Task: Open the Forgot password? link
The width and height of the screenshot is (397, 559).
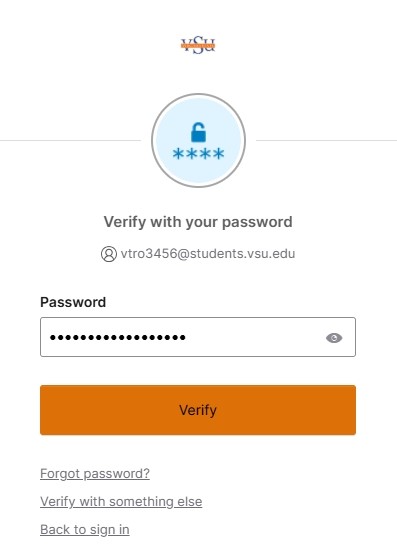Action: tap(95, 474)
